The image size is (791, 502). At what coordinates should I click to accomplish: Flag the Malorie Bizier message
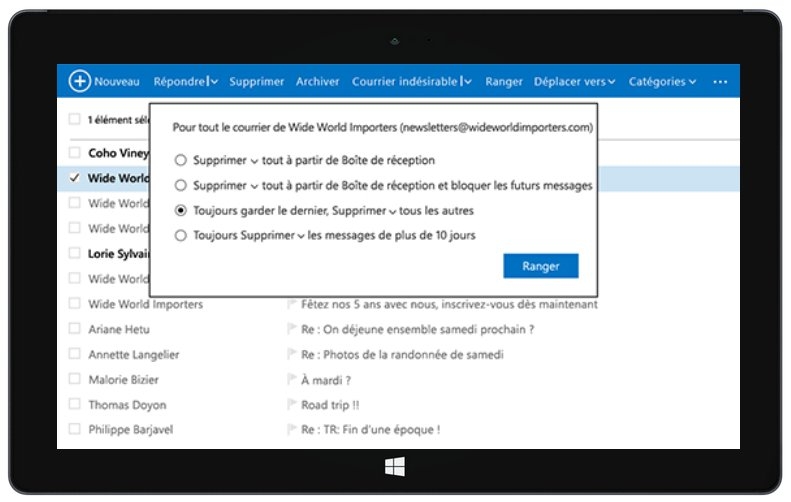[292, 379]
